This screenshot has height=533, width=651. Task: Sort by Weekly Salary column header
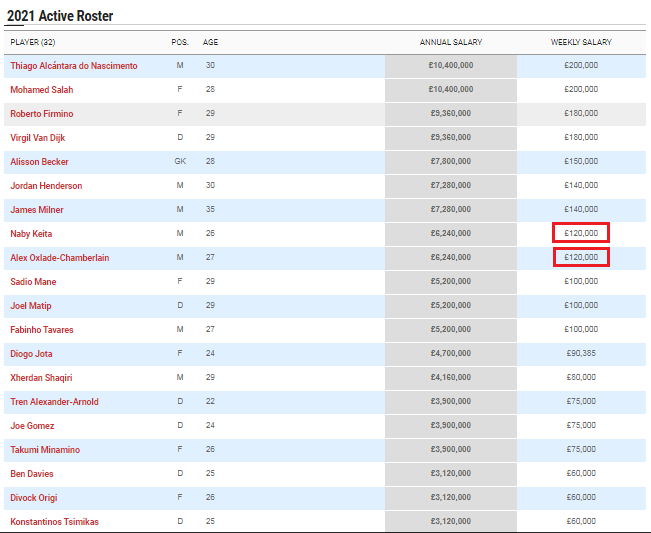[581, 42]
